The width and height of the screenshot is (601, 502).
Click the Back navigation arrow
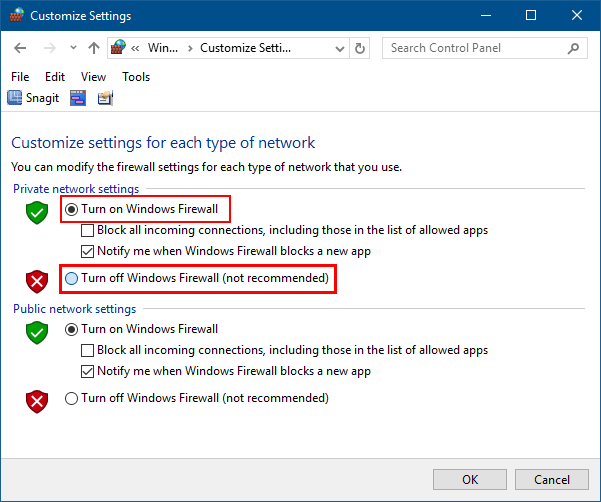[x=22, y=48]
